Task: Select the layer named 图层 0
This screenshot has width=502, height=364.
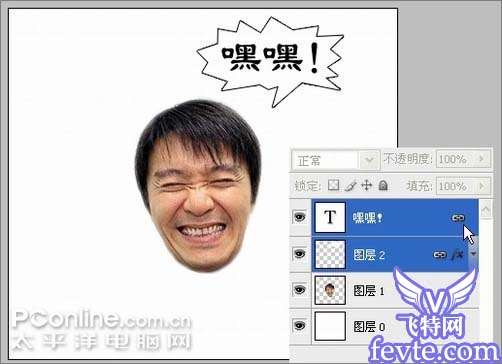Action: 369,326
